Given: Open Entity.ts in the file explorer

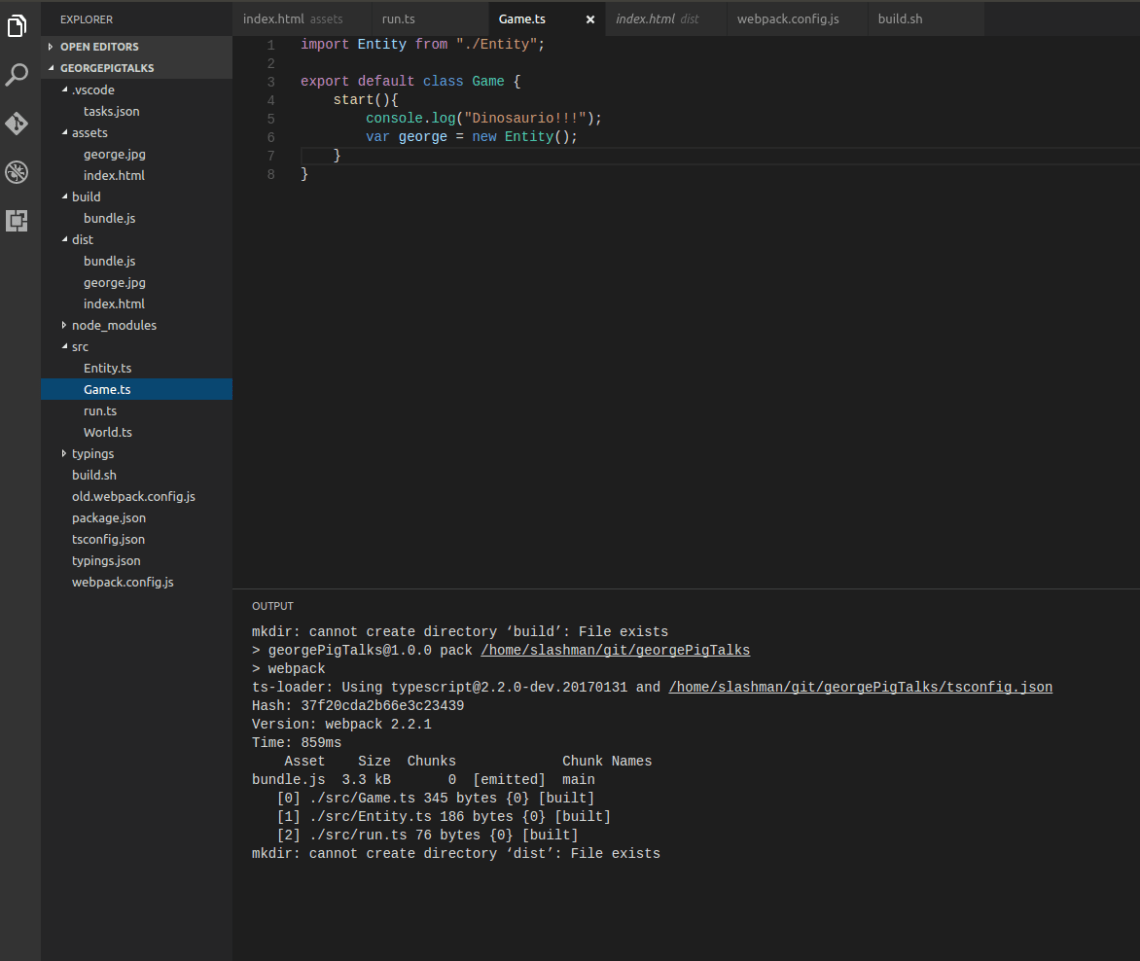Looking at the screenshot, I should tap(107, 368).
